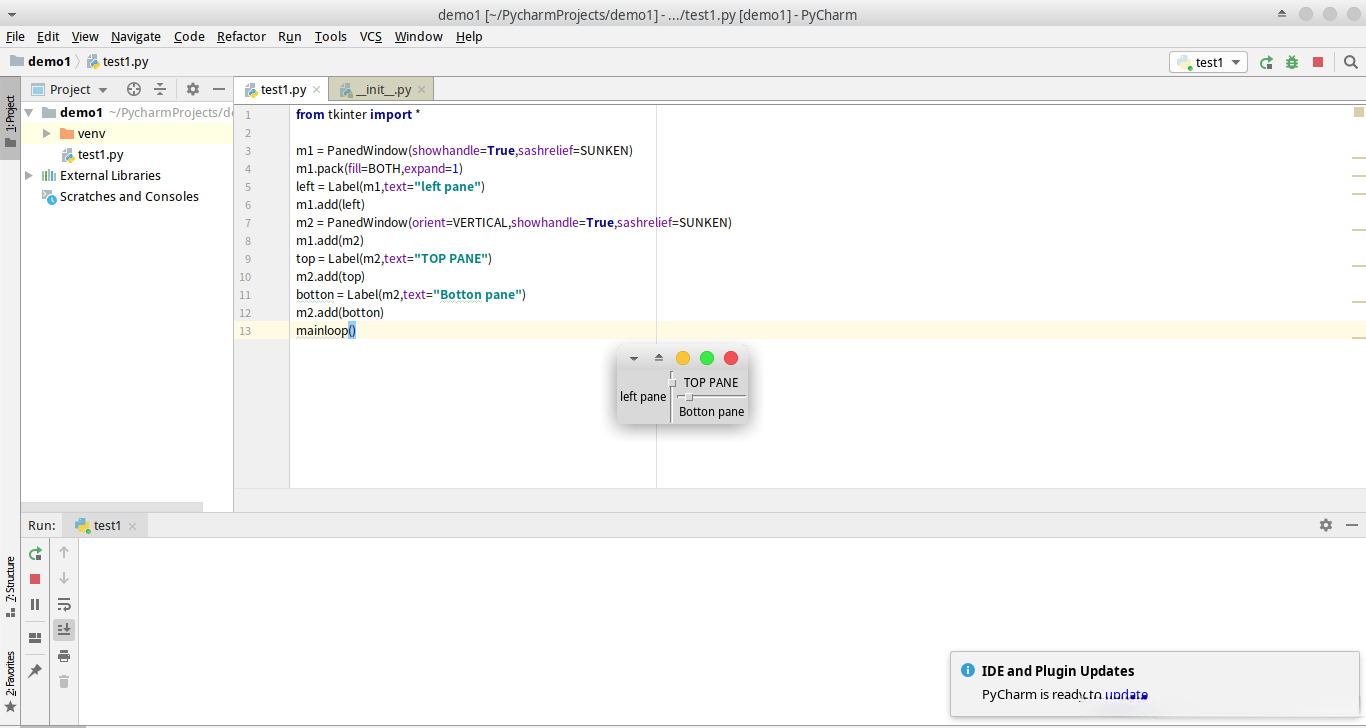Stop the running process in top toolbar
This screenshot has width=1366, height=728.
coord(1318,62)
